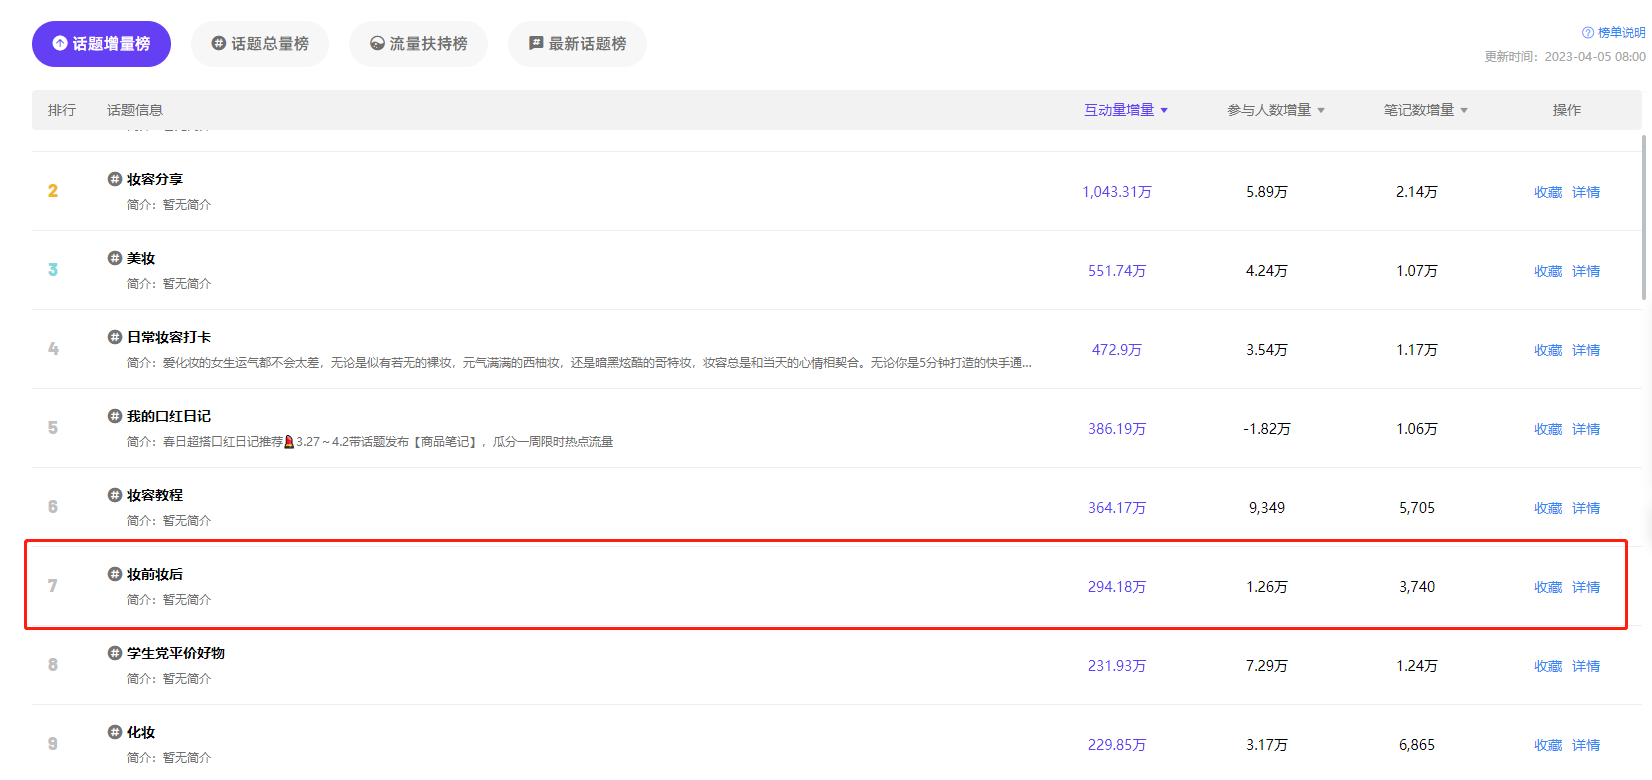Click the update time 2023-04-05 08:00

click(x=1595, y=57)
